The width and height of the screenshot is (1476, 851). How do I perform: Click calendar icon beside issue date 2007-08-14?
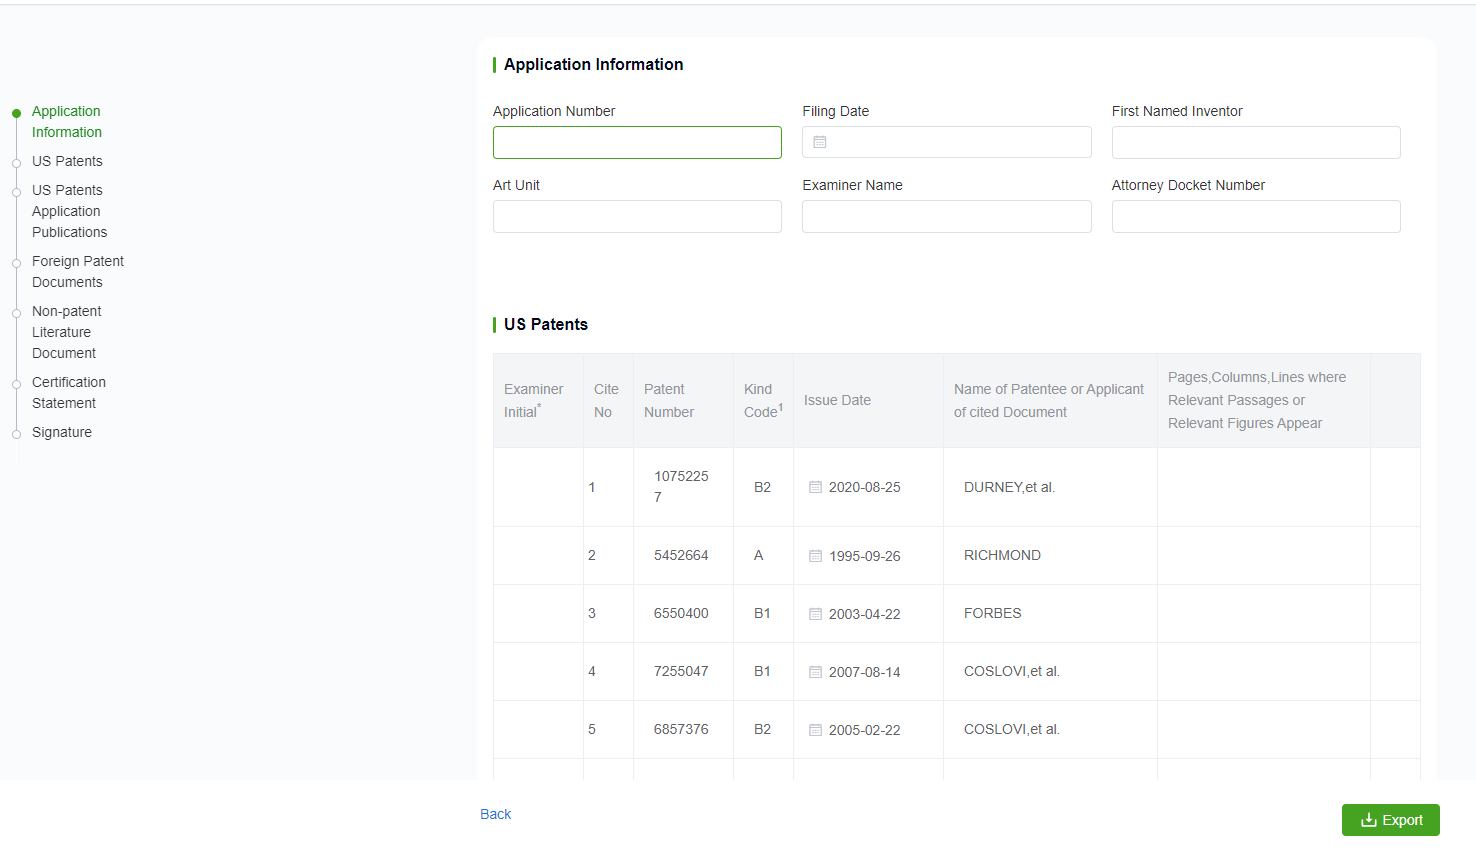[815, 671]
